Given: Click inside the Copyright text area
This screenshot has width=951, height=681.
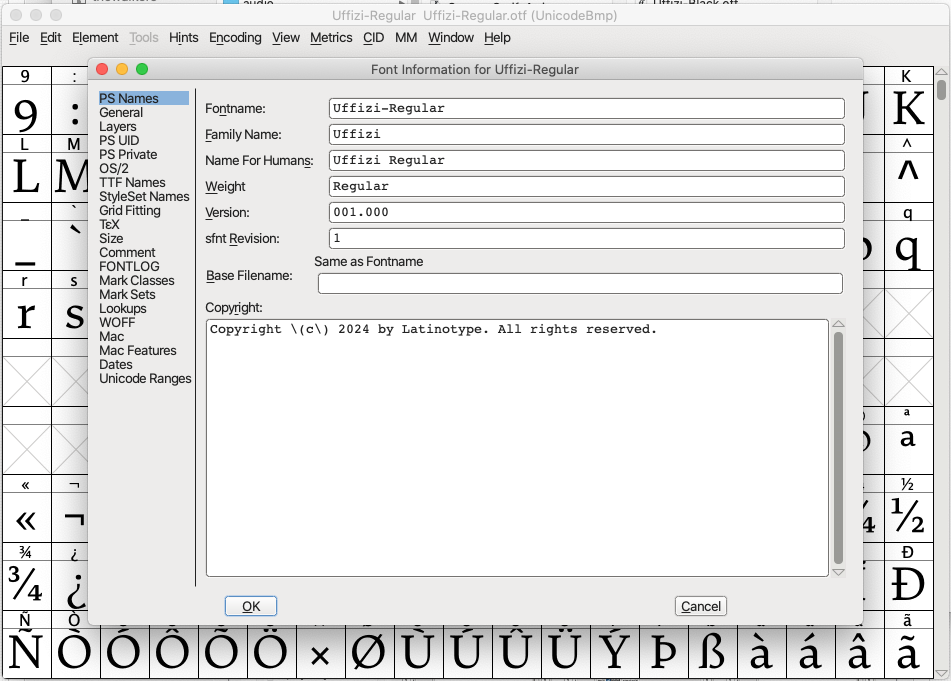Looking at the screenshot, I should click(517, 448).
